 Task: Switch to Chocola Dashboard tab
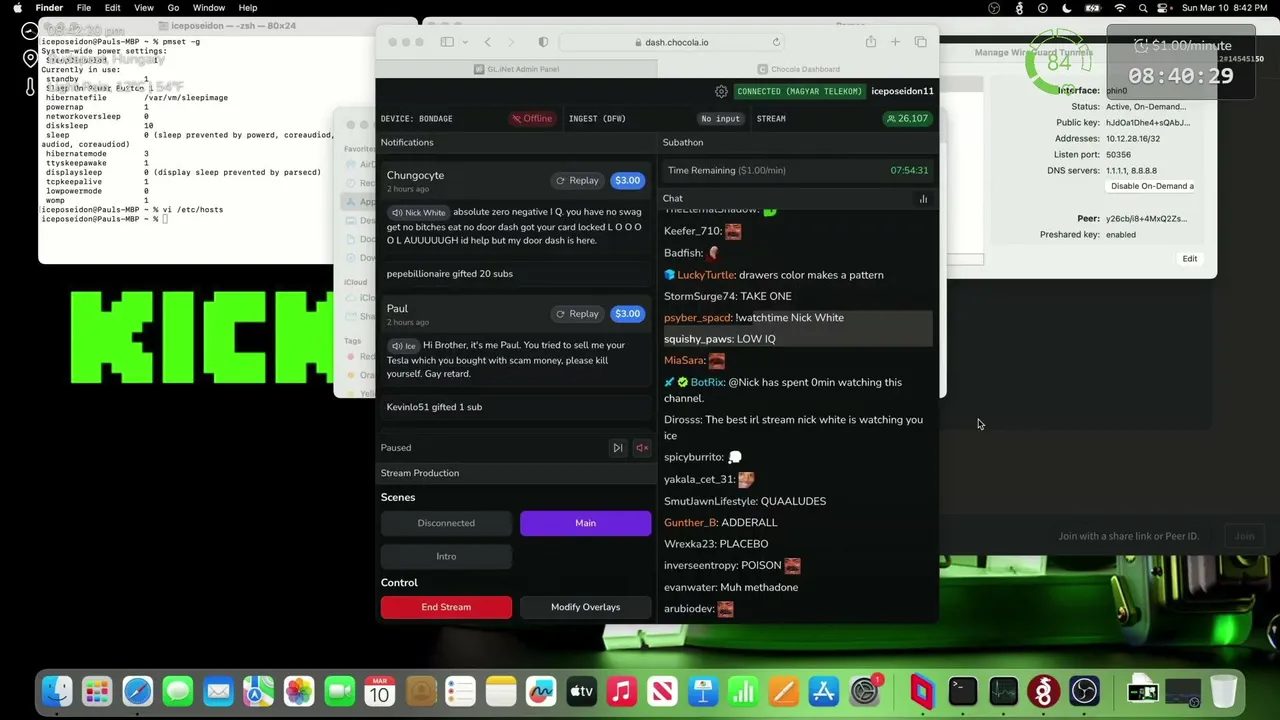798,69
